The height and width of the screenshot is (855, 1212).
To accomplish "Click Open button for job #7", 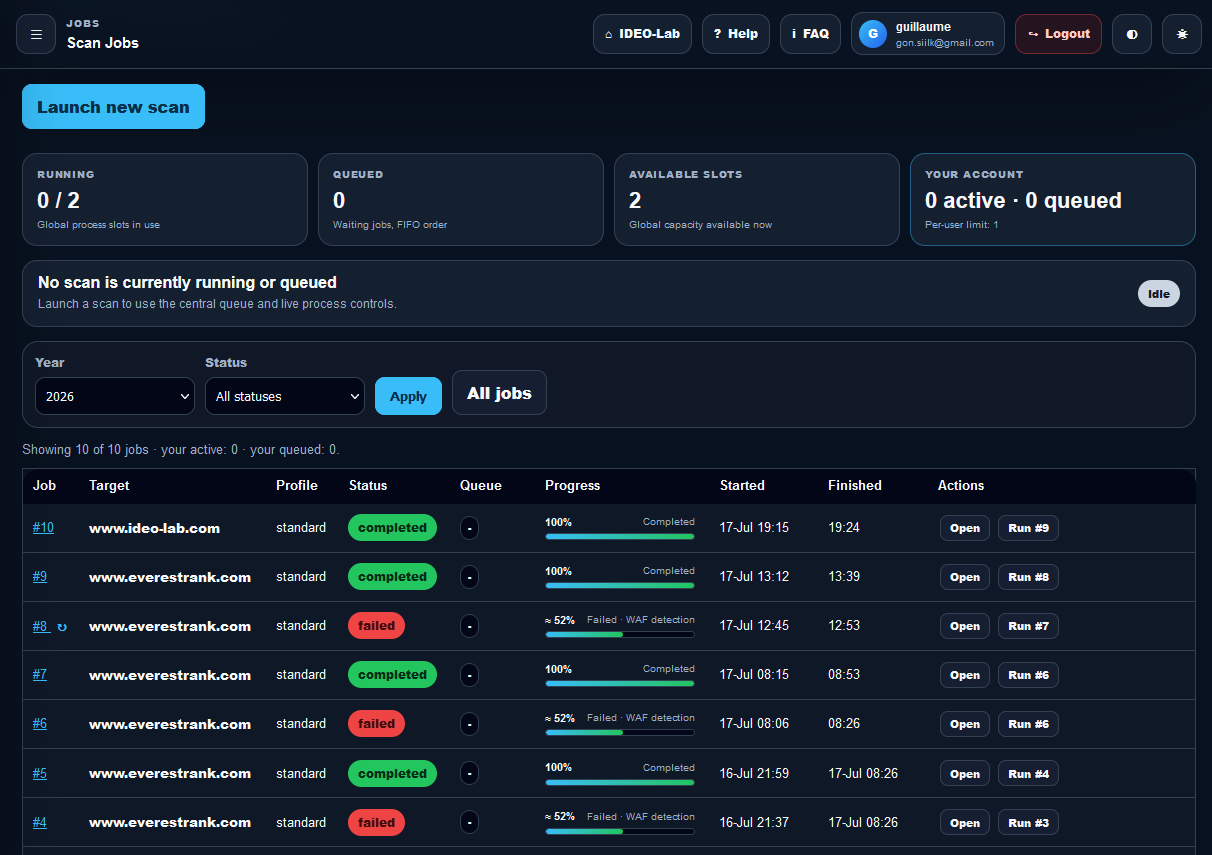I will [965, 675].
